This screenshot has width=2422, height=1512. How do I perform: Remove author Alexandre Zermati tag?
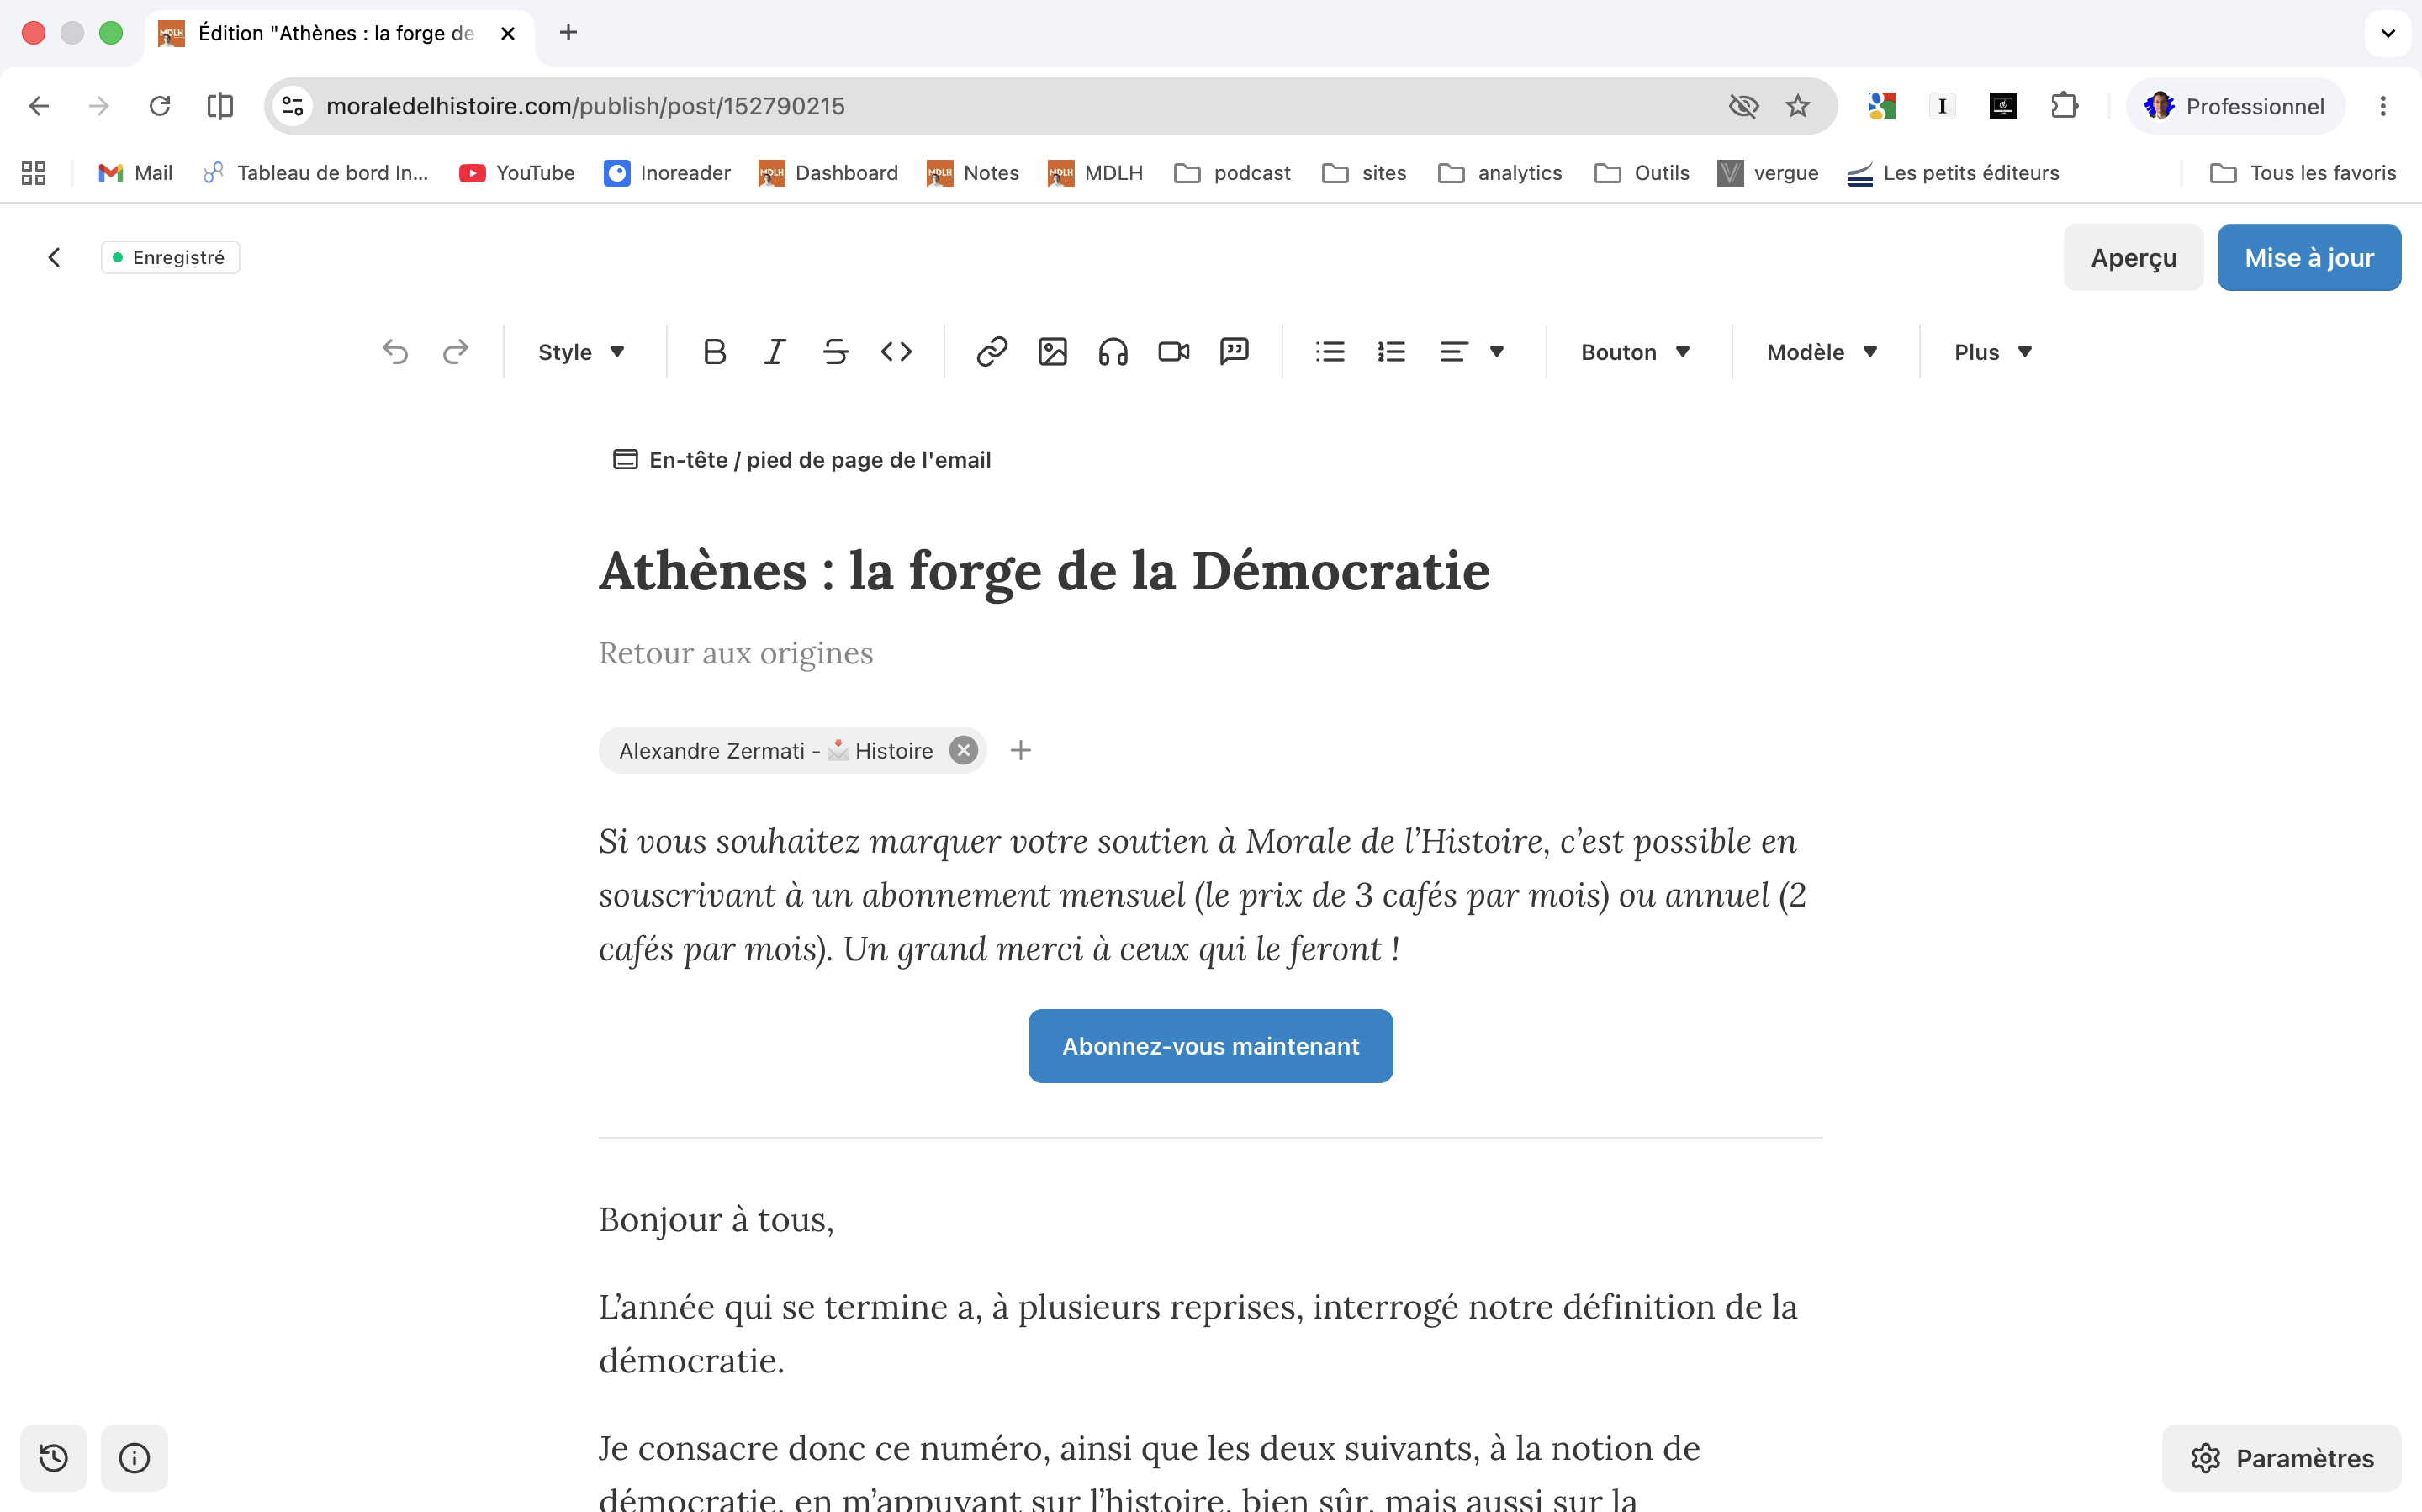963,750
